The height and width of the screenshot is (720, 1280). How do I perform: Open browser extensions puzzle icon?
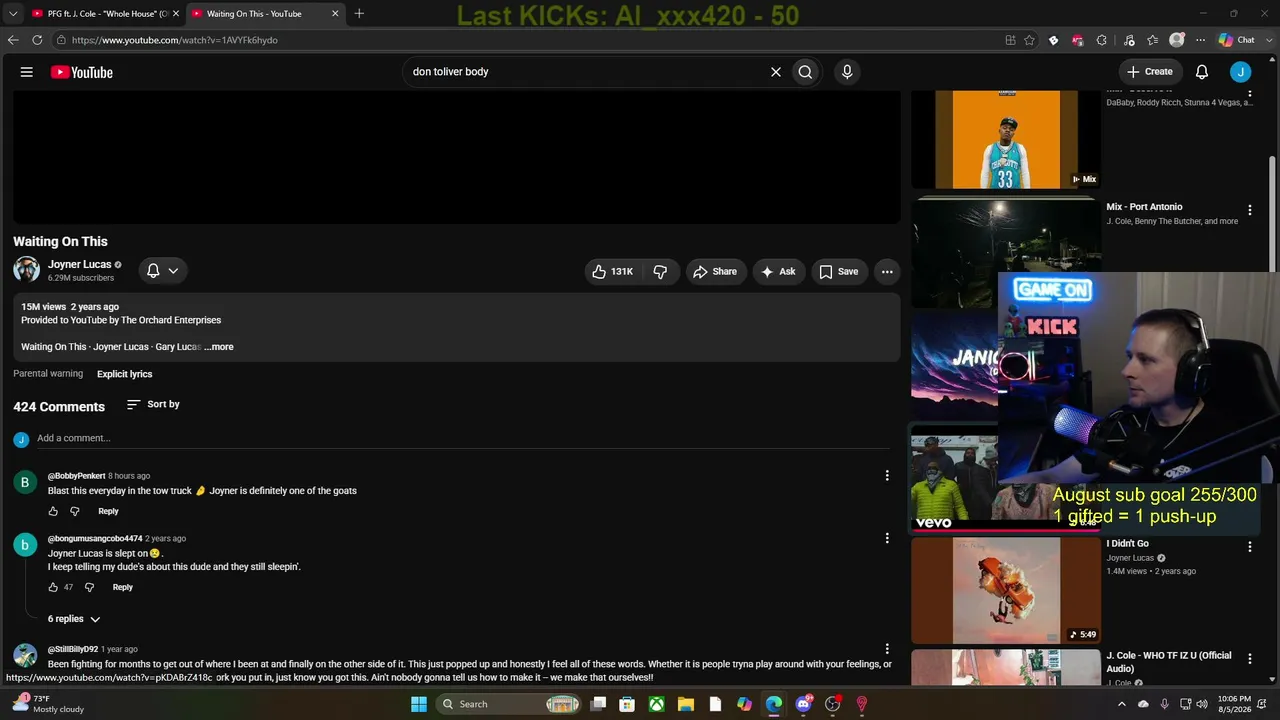tap(1101, 40)
